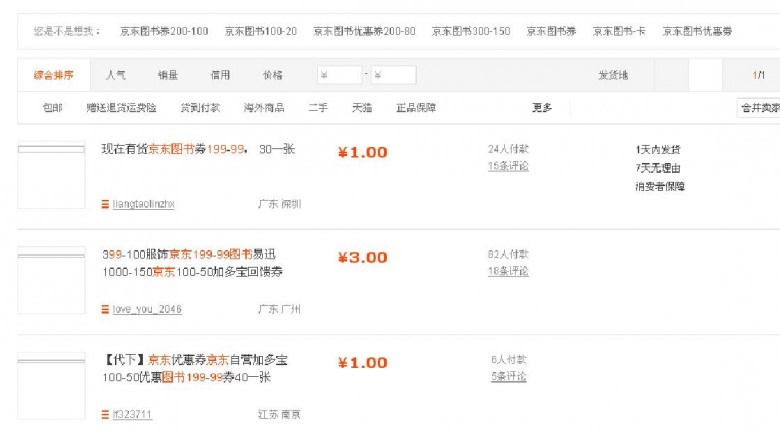Toggle the 货到付款 filter option
The height and width of the screenshot is (432, 780).
click(x=200, y=108)
